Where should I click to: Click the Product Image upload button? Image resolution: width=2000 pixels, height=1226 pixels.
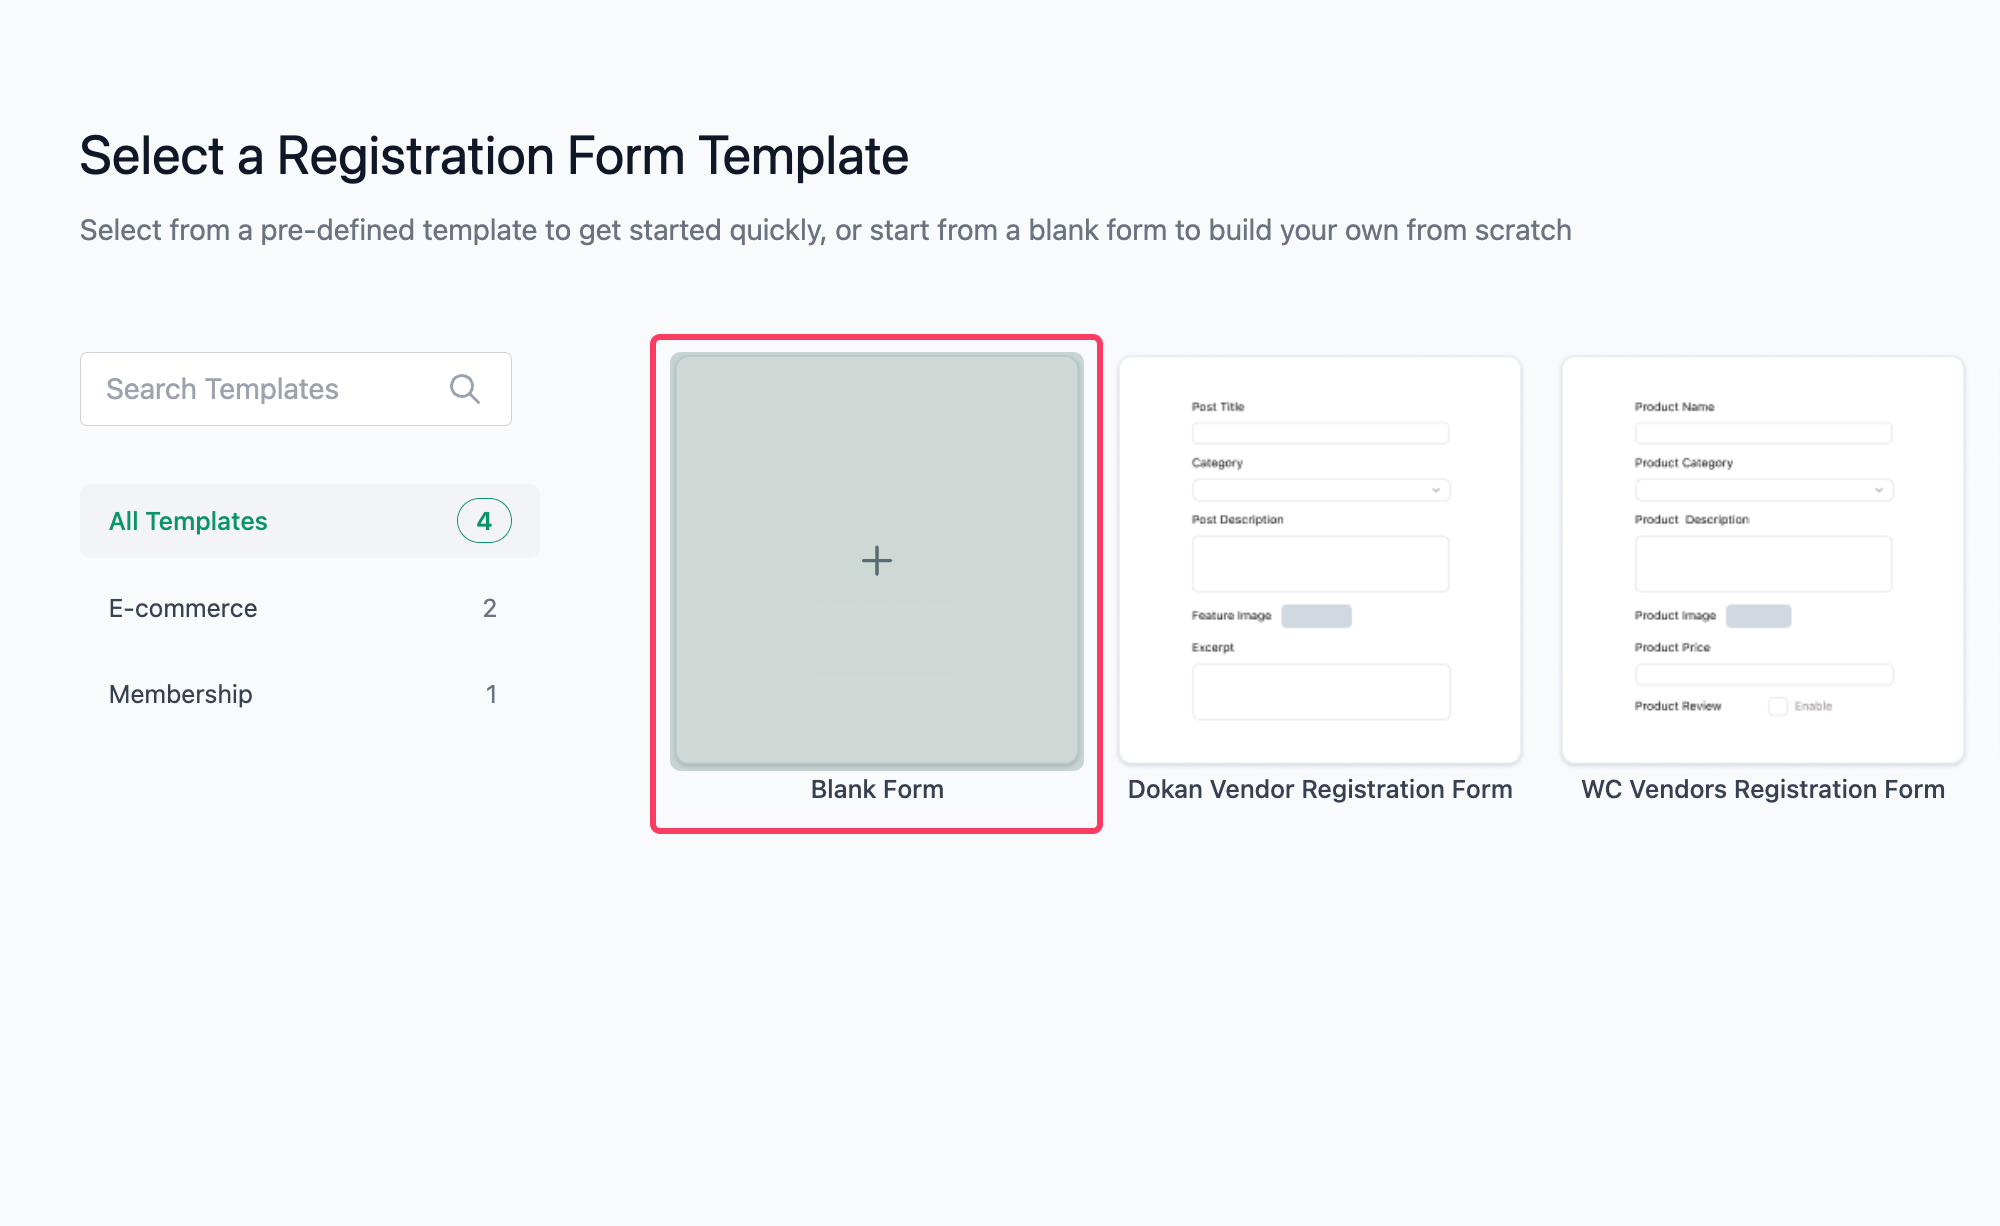coord(1758,616)
